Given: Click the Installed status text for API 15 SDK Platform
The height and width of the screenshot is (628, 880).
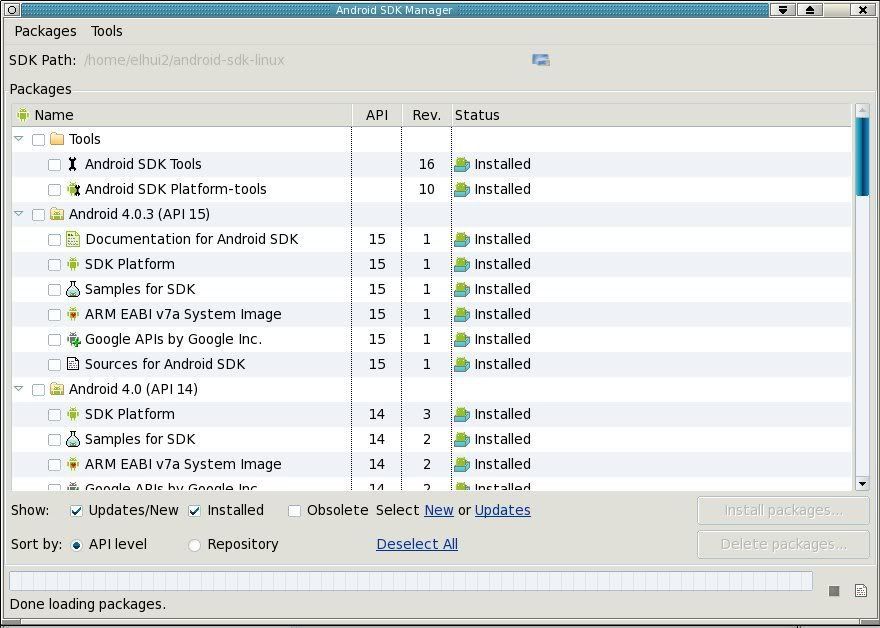Looking at the screenshot, I should pos(502,264).
